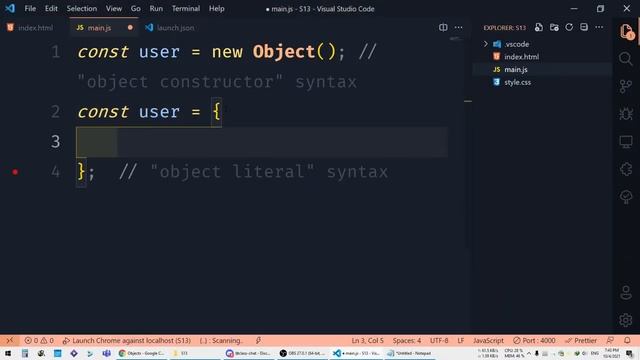Click the lightning icon in the status bar
This screenshot has height=360, width=640.
pos(258,340)
